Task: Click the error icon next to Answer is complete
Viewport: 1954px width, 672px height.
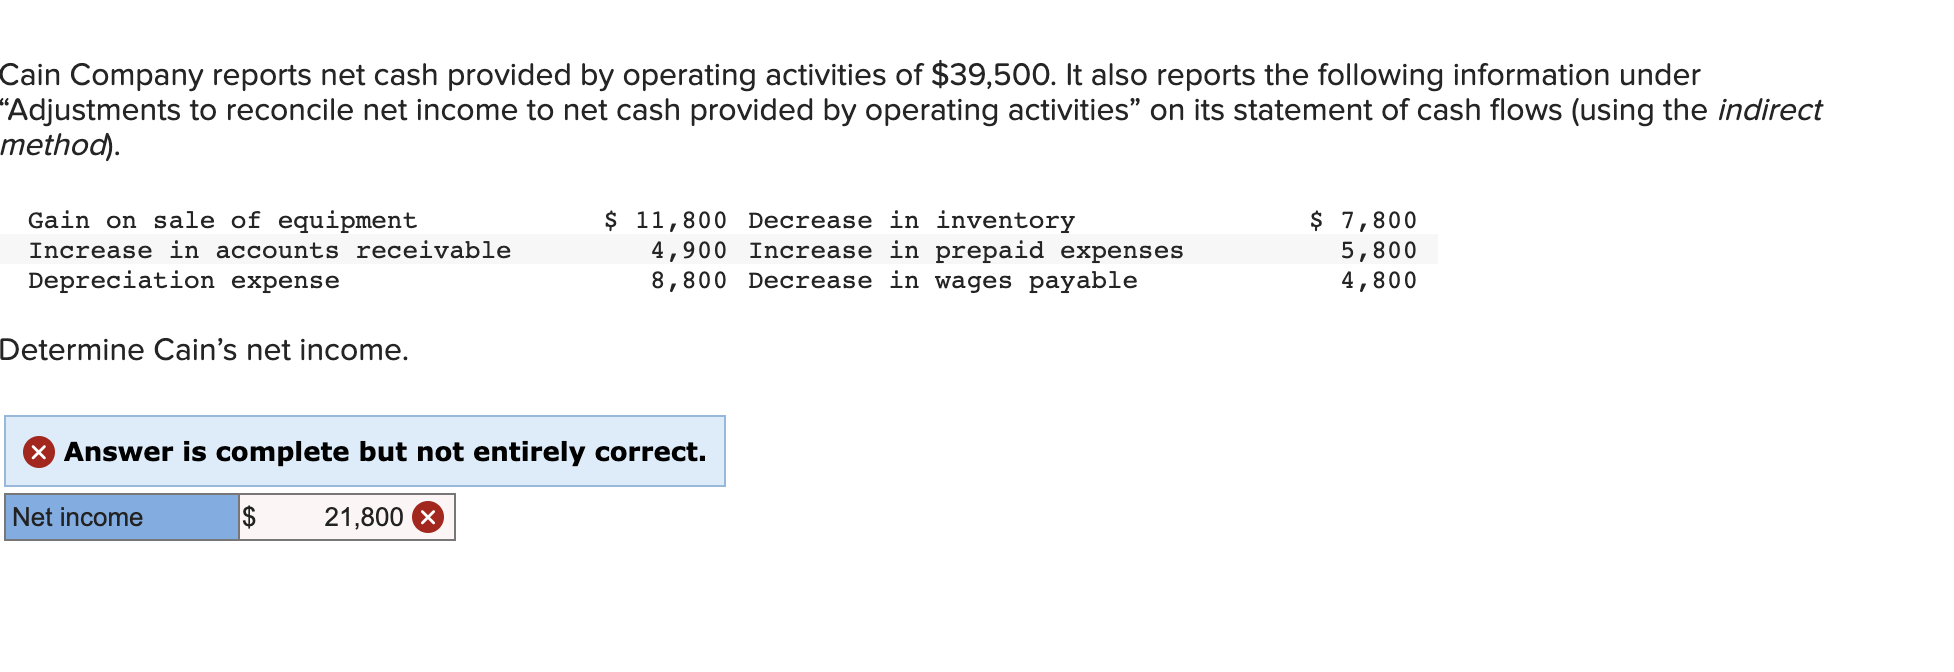Action: pos(37,452)
